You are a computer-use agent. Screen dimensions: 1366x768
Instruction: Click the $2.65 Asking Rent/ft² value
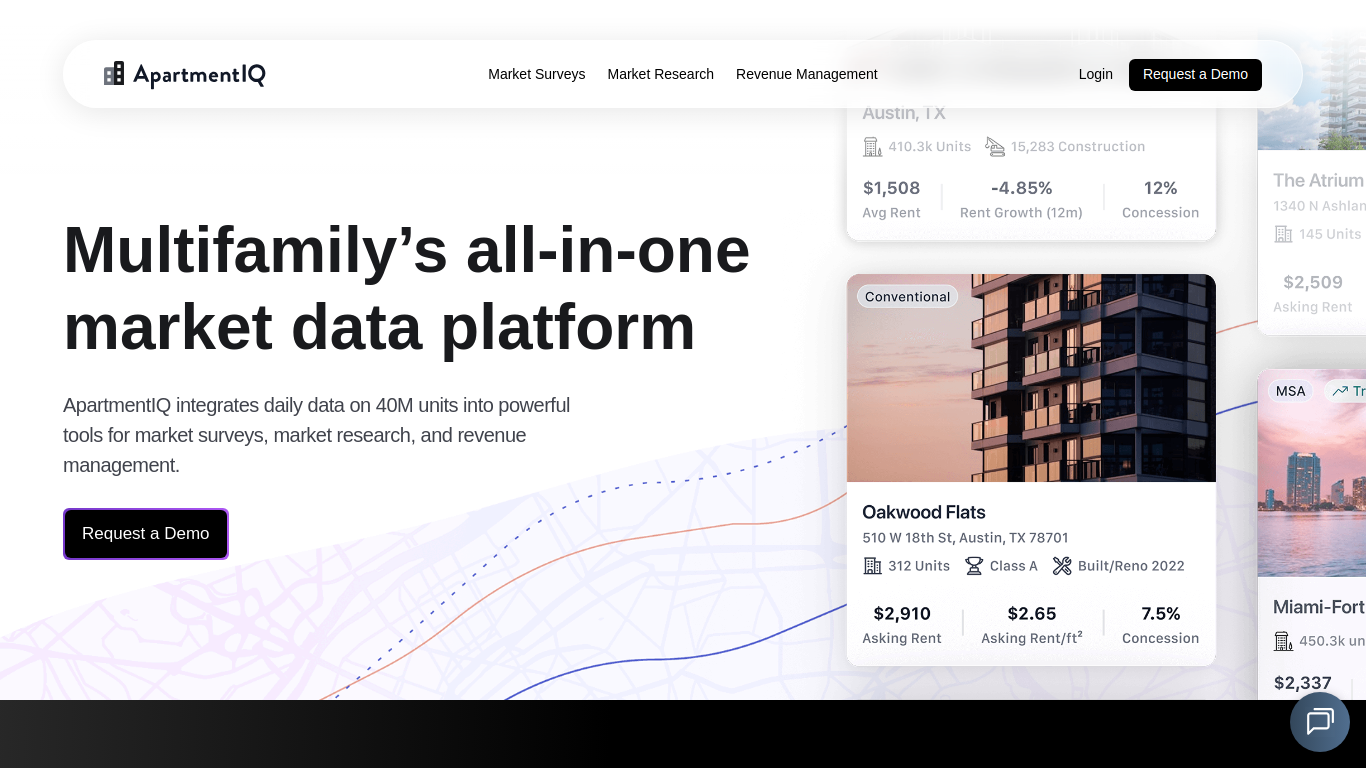1032,614
